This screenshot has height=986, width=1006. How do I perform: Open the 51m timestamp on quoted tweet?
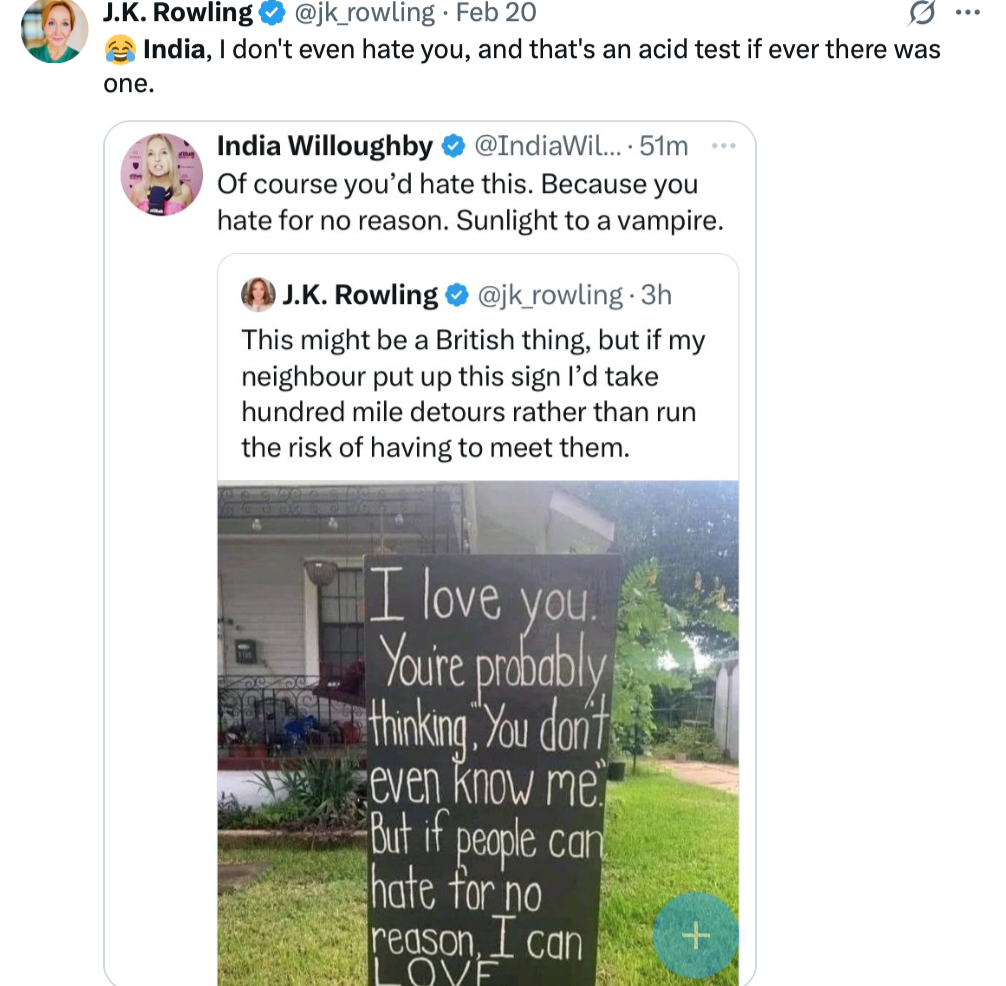663,146
